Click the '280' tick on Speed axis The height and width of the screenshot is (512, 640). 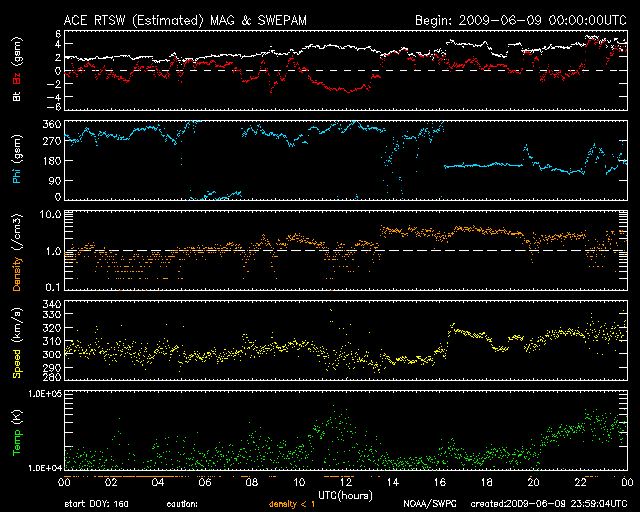coord(52,376)
